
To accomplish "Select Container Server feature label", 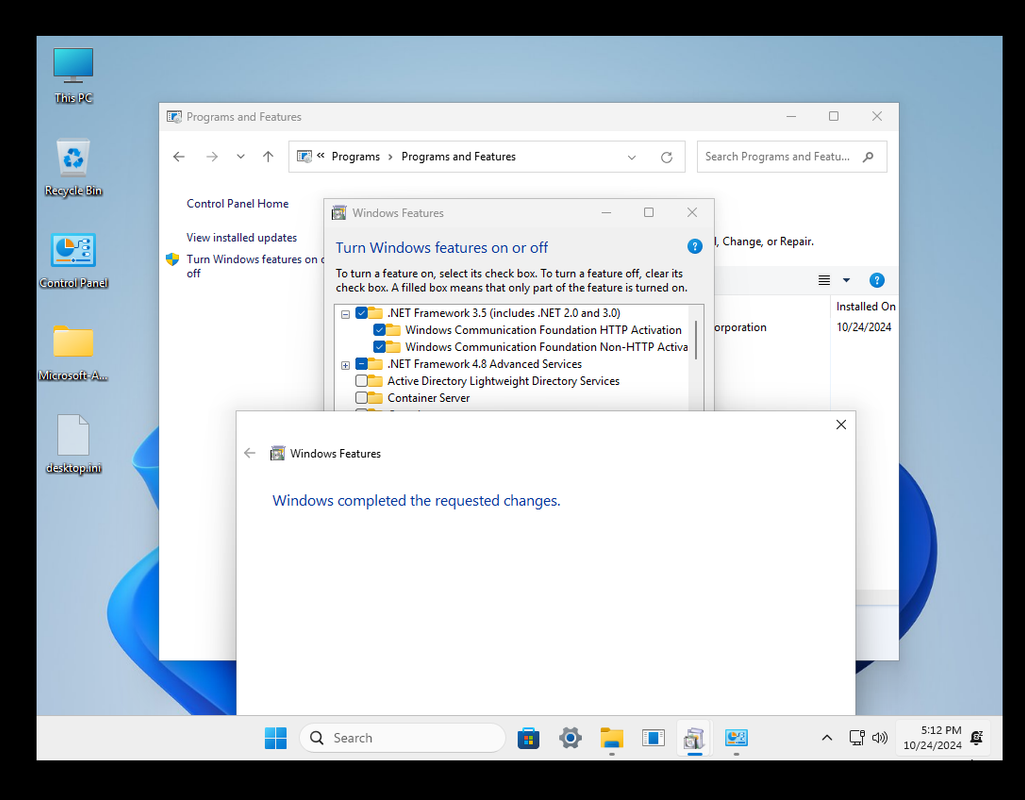I will (x=428, y=398).
